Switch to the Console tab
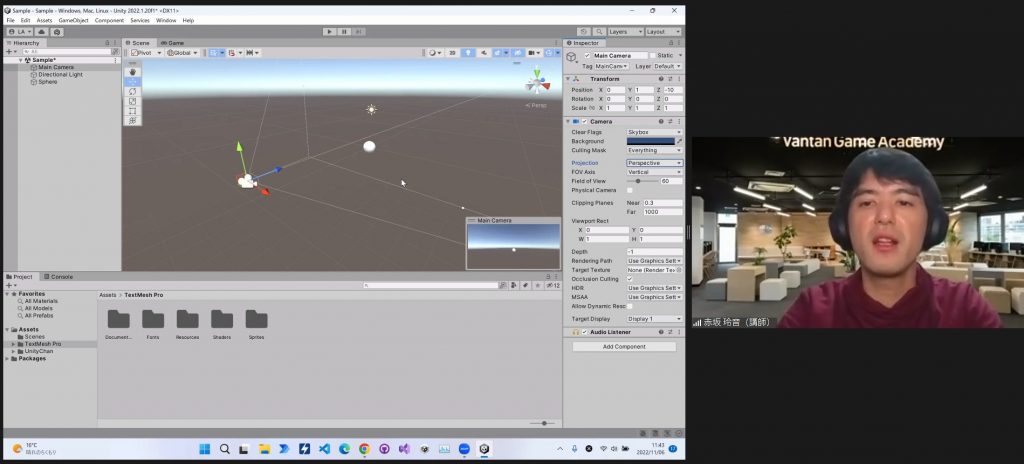 pos(58,276)
